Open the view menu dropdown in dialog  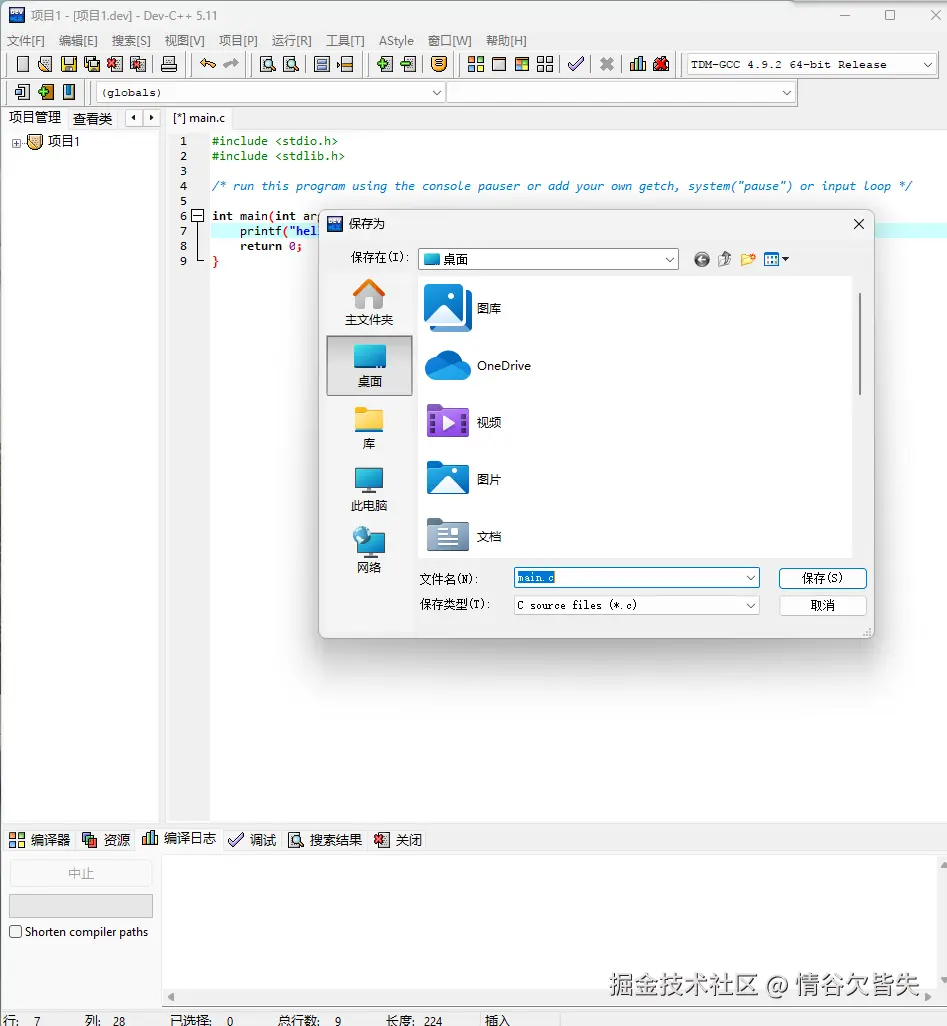776,260
